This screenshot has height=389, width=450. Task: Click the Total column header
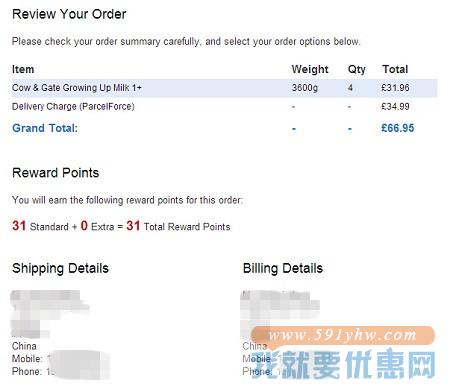click(395, 69)
